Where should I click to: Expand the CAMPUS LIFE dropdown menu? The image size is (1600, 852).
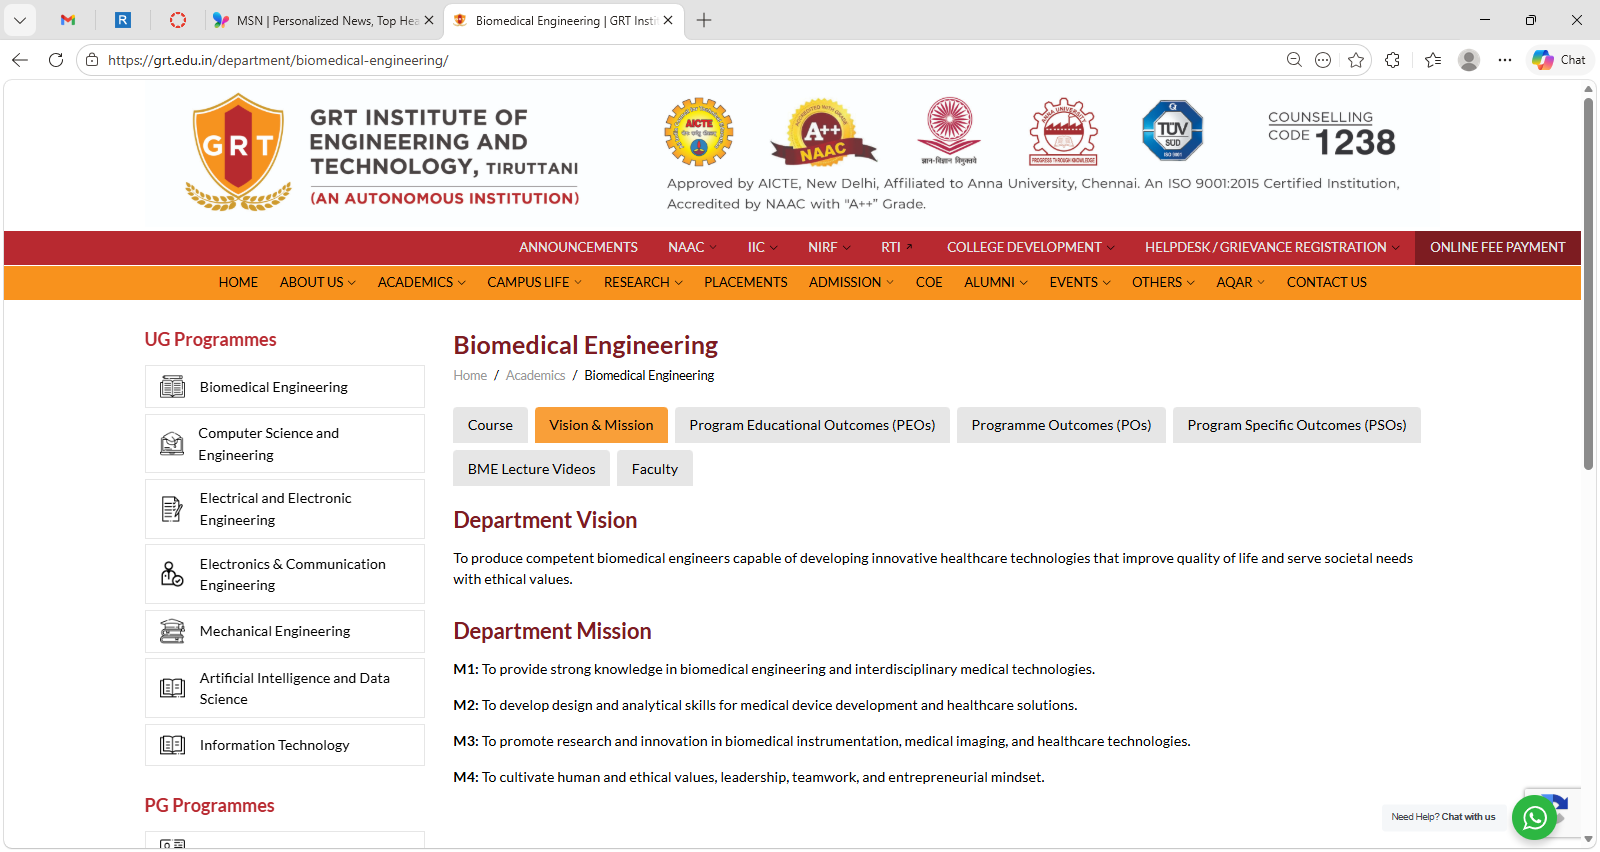click(x=534, y=283)
